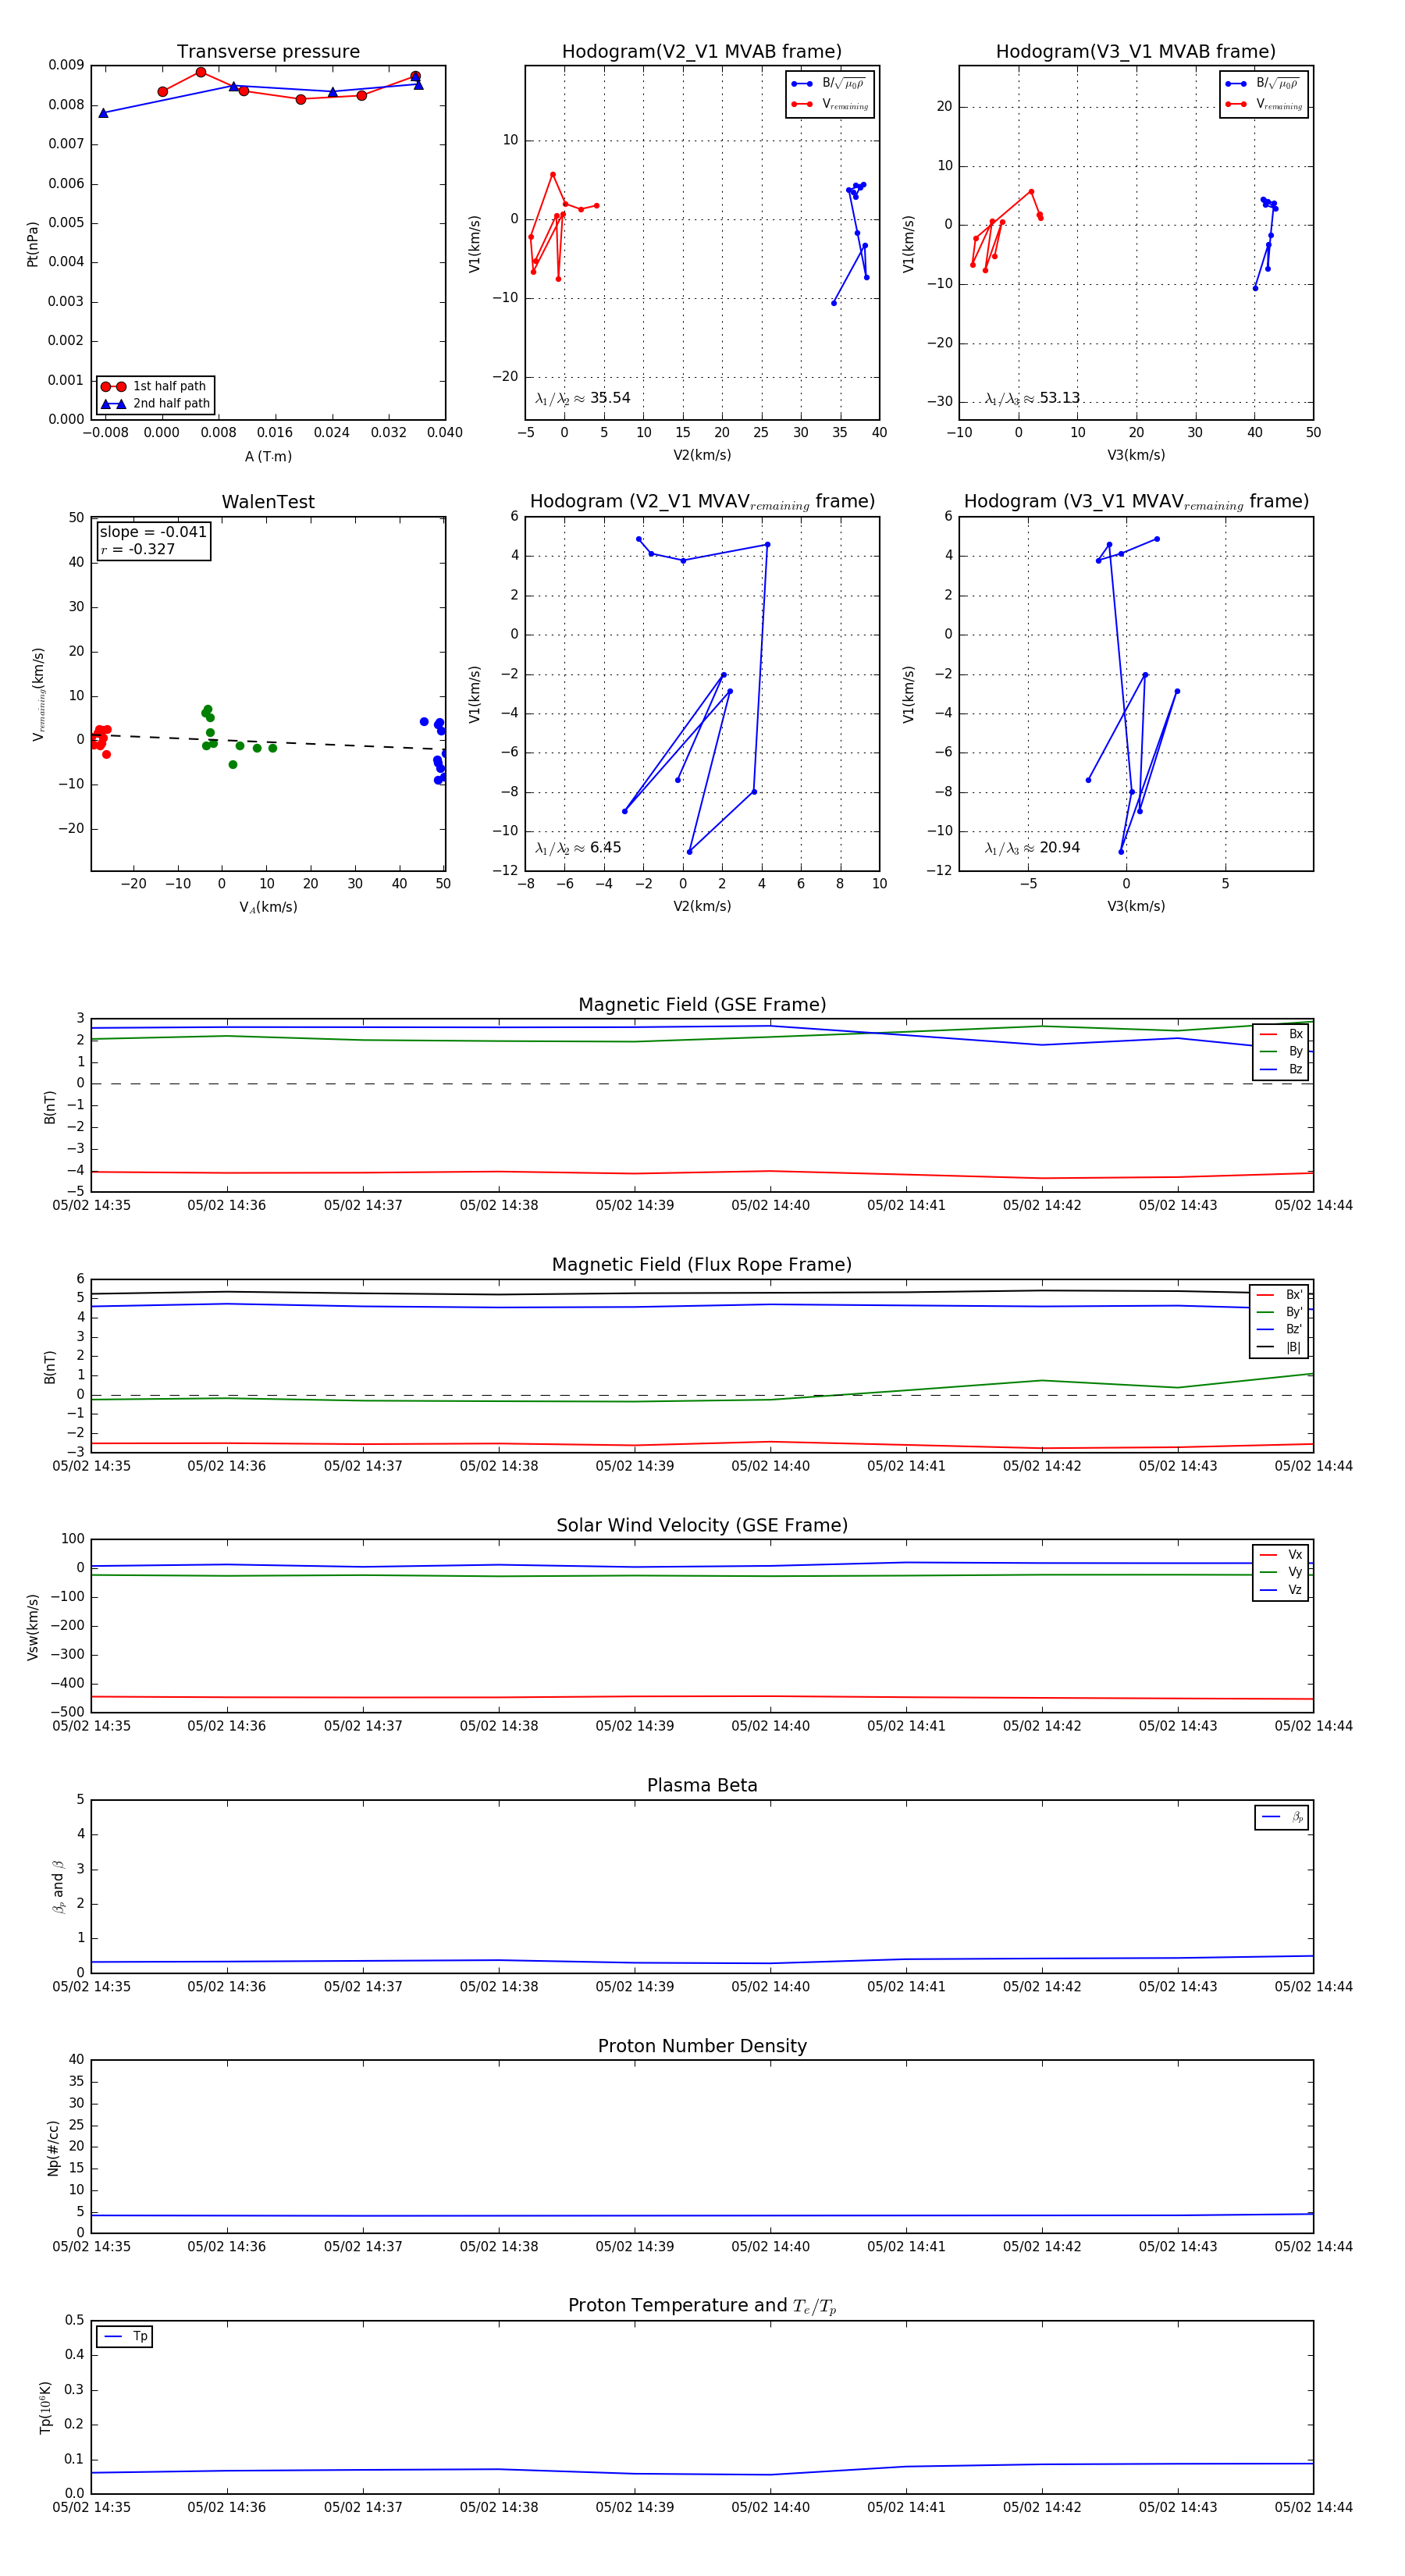Click the "Transverse pressure" plot title
Screen dimensions: 1405x2576
click(x=268, y=52)
